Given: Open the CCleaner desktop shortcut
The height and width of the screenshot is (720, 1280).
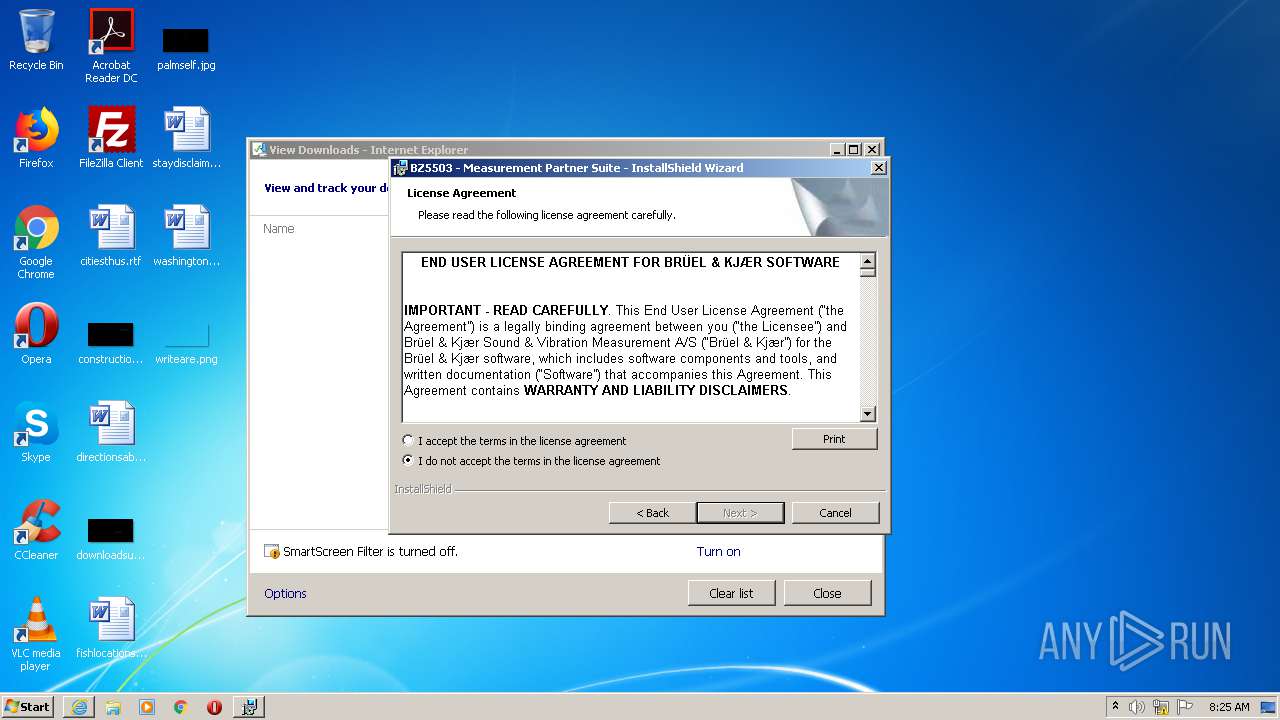Looking at the screenshot, I should tap(36, 530).
